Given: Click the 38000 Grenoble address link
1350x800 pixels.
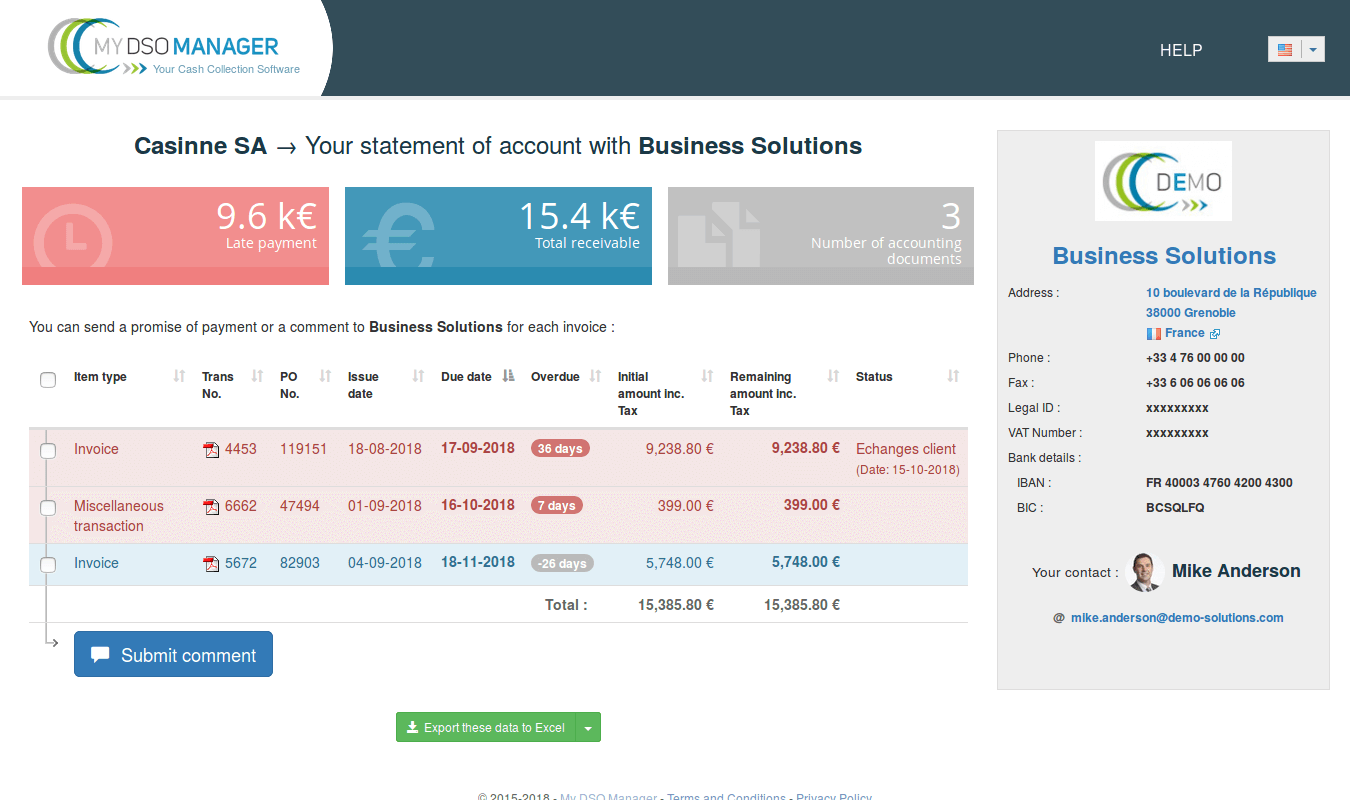Looking at the screenshot, I should (x=1191, y=313).
